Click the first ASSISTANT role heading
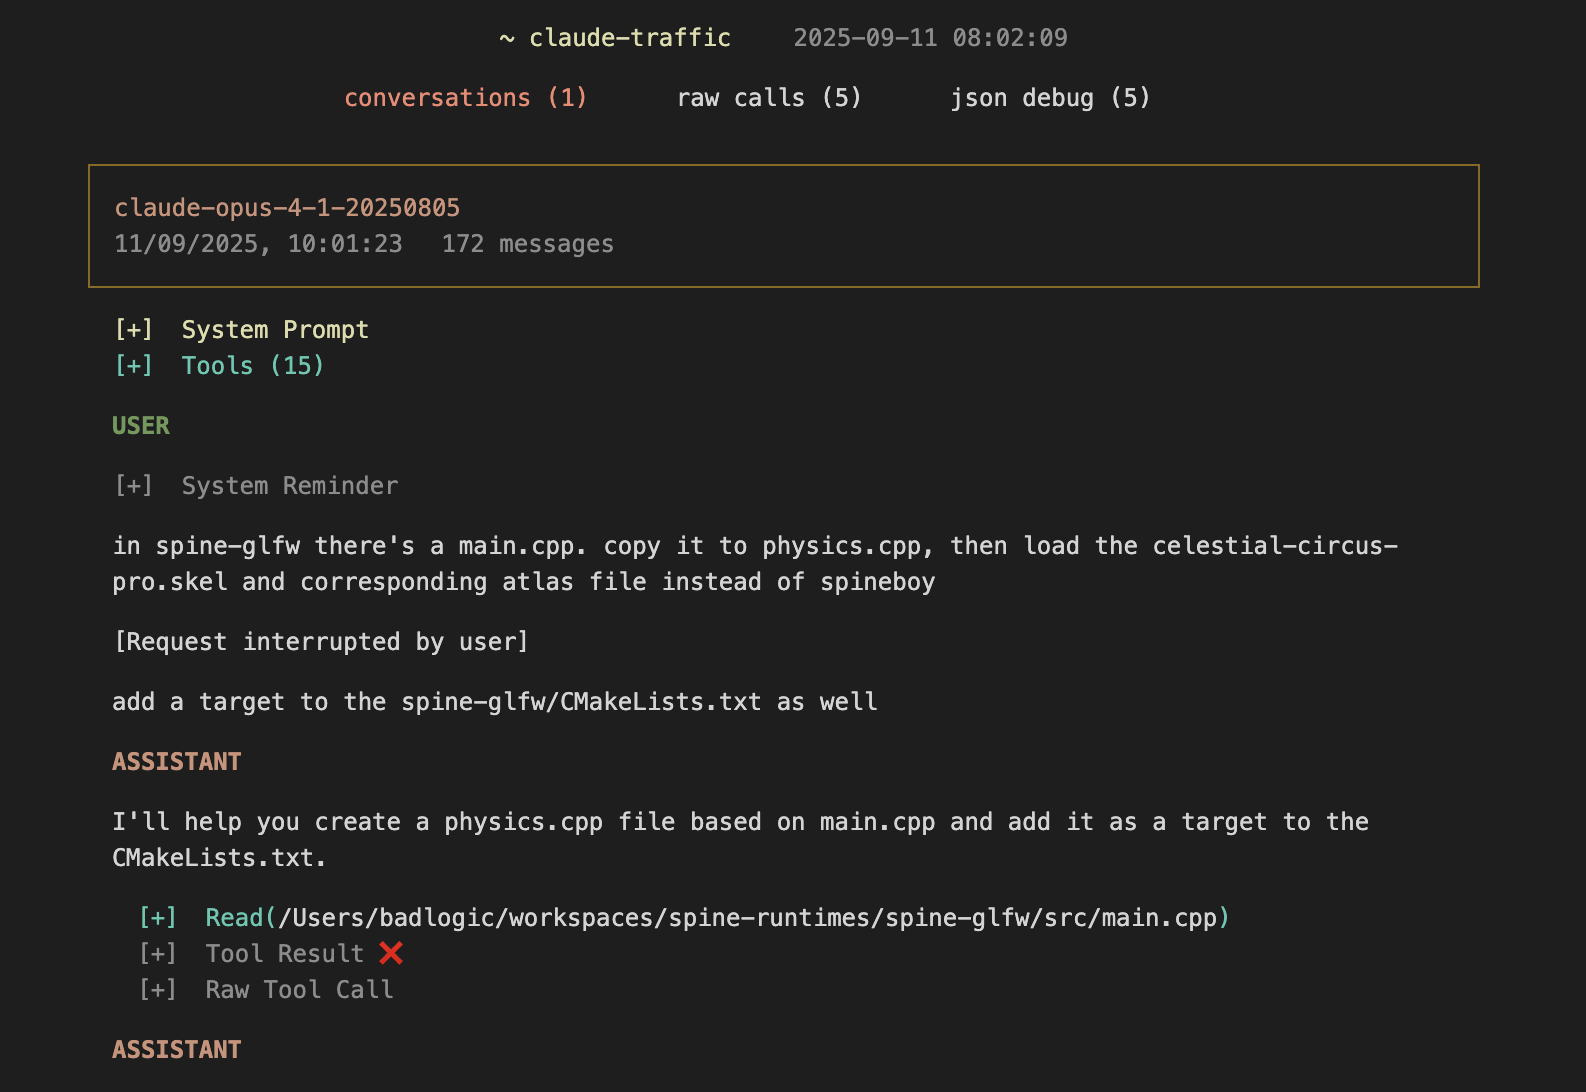 coord(177,762)
